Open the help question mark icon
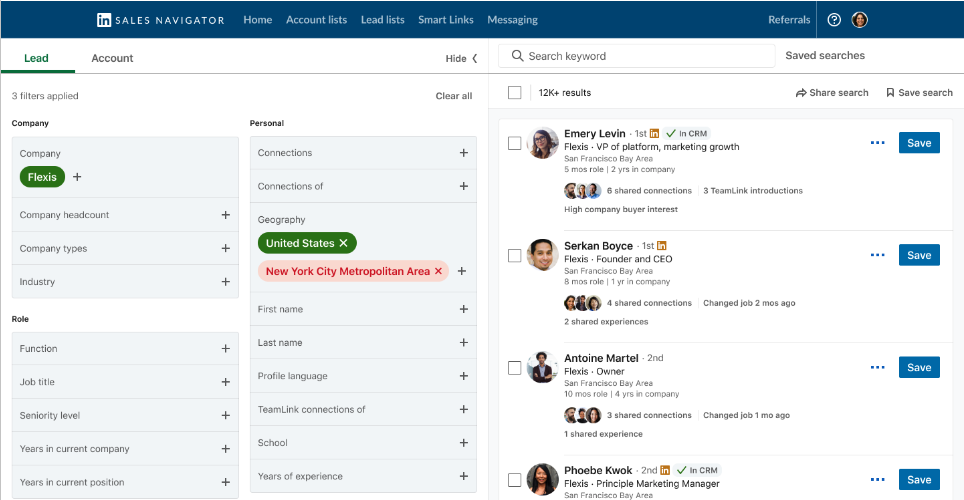 point(834,20)
